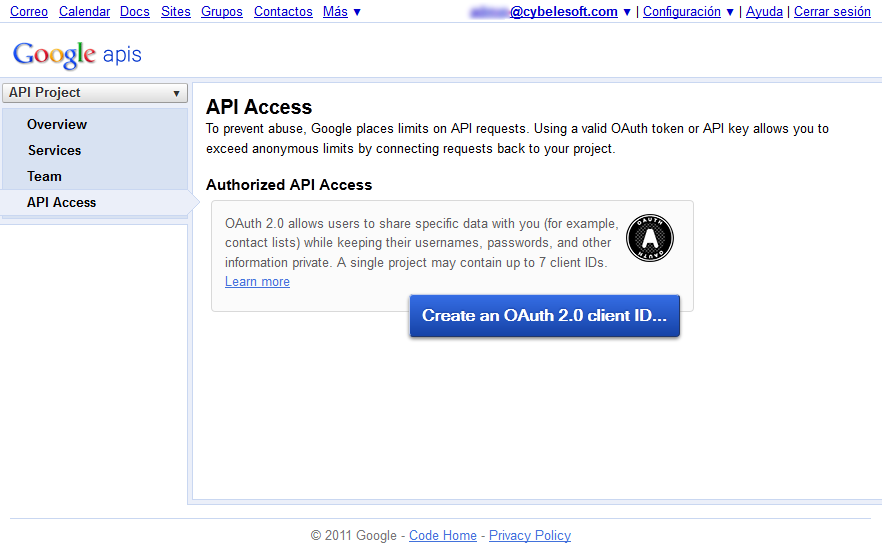
Task: Open the Correo link
Action: pyautogui.click(x=29, y=12)
